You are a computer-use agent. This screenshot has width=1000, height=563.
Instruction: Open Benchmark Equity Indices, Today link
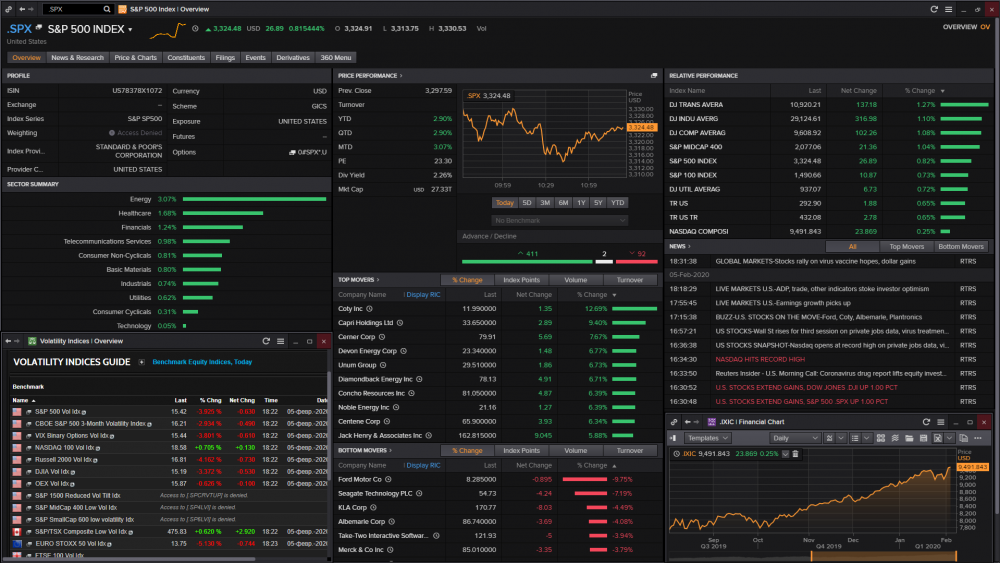pyautogui.click(x=202, y=362)
